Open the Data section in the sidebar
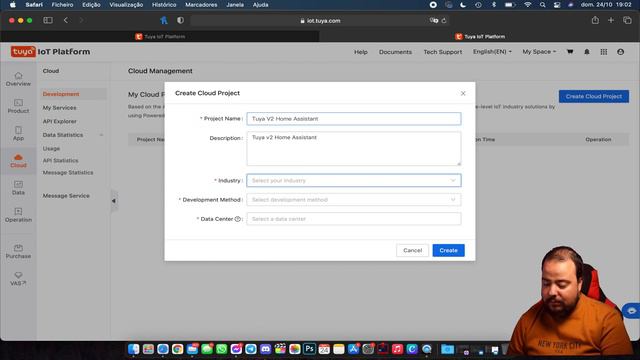 [x=18, y=188]
